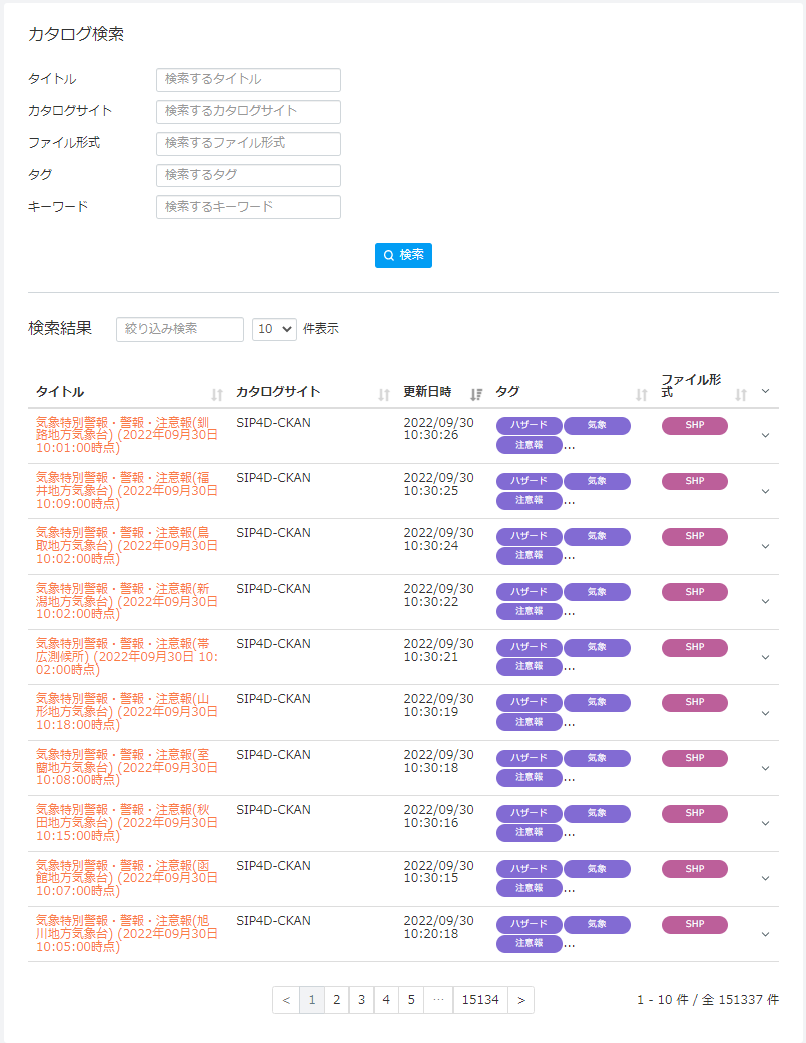Open the 函館地方気象台 catalog entry

point(126,879)
